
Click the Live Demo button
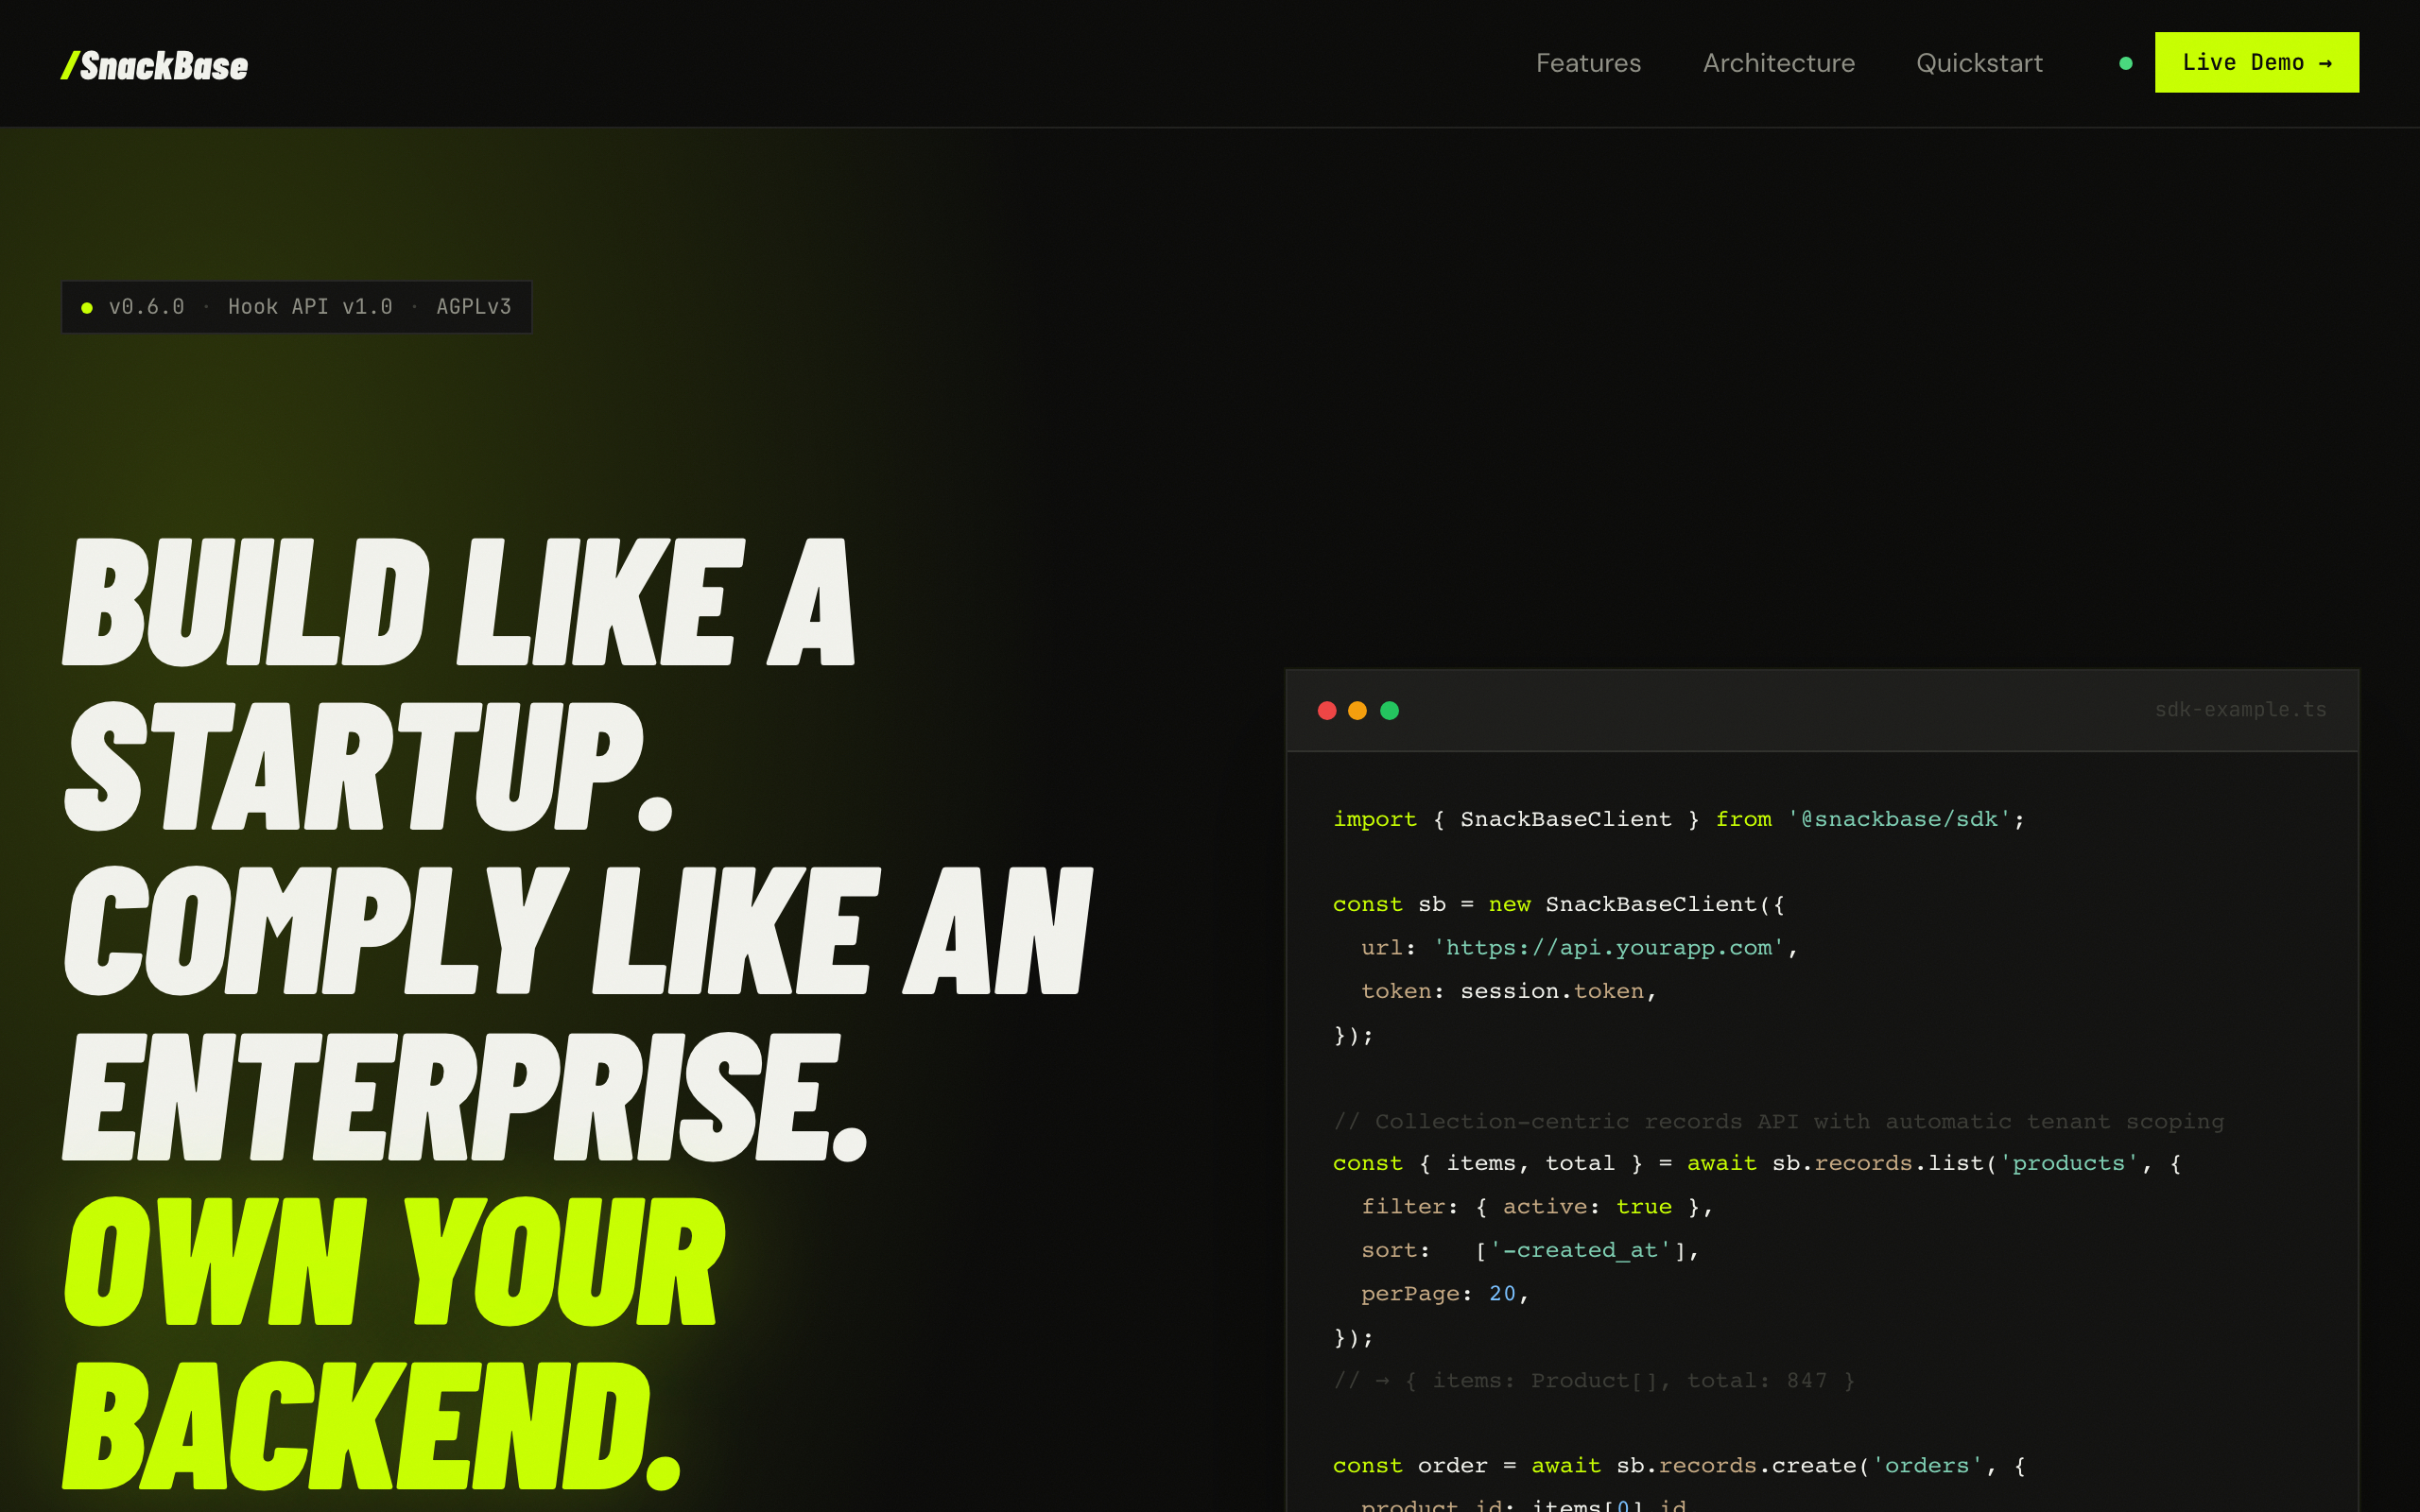tap(2255, 62)
